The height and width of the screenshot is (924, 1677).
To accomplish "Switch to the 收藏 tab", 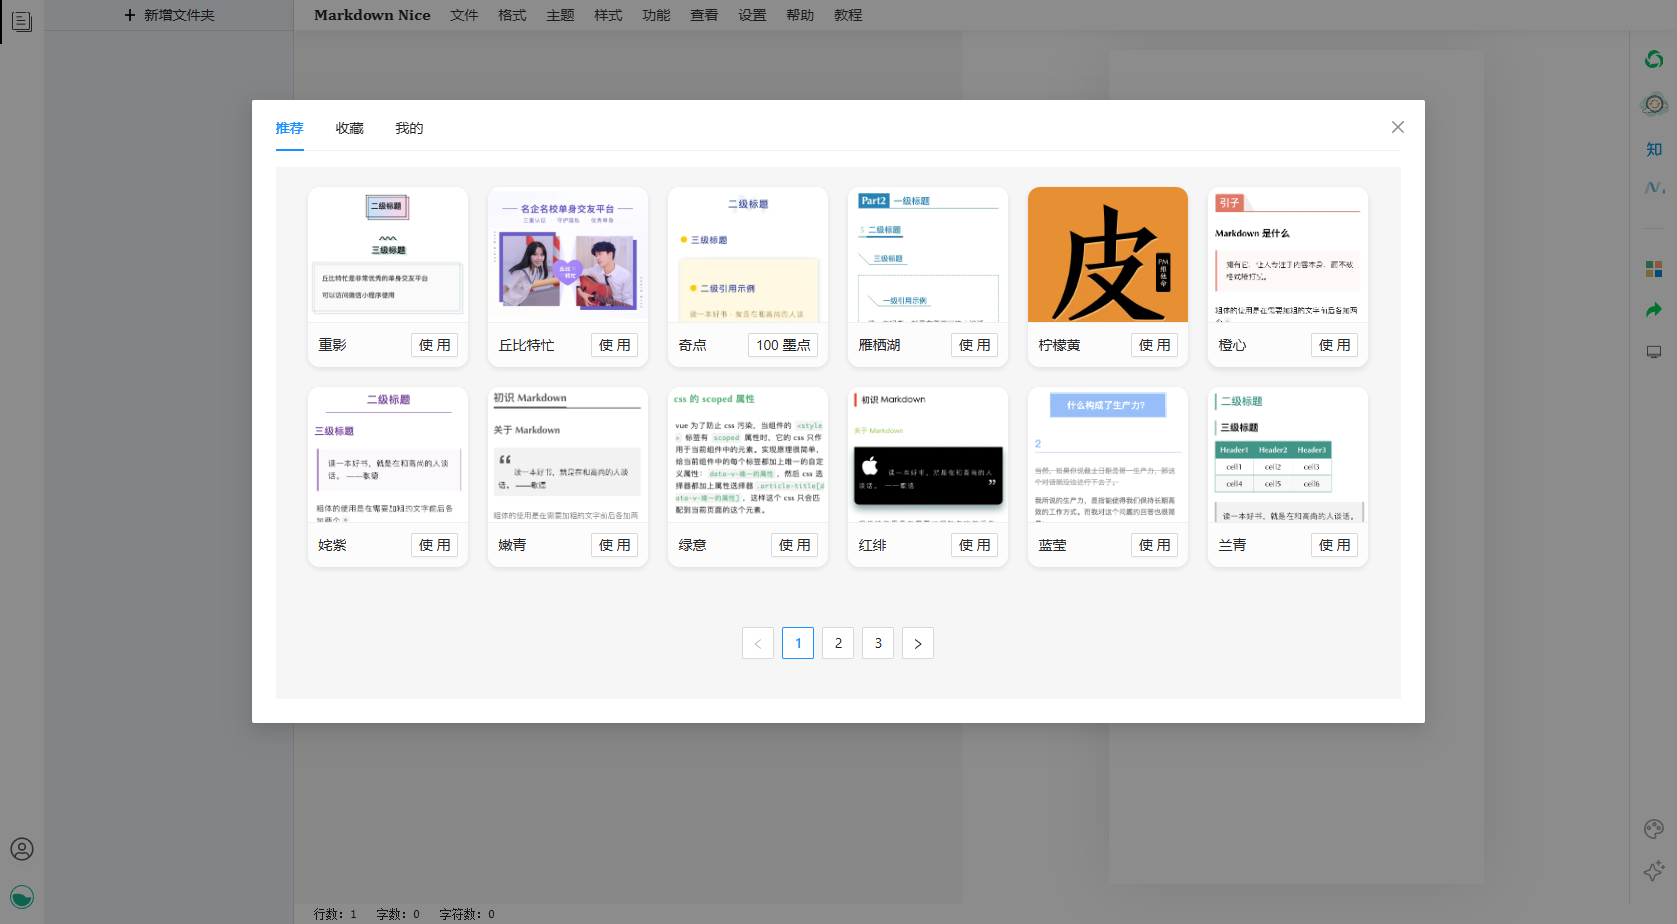I will (x=349, y=128).
